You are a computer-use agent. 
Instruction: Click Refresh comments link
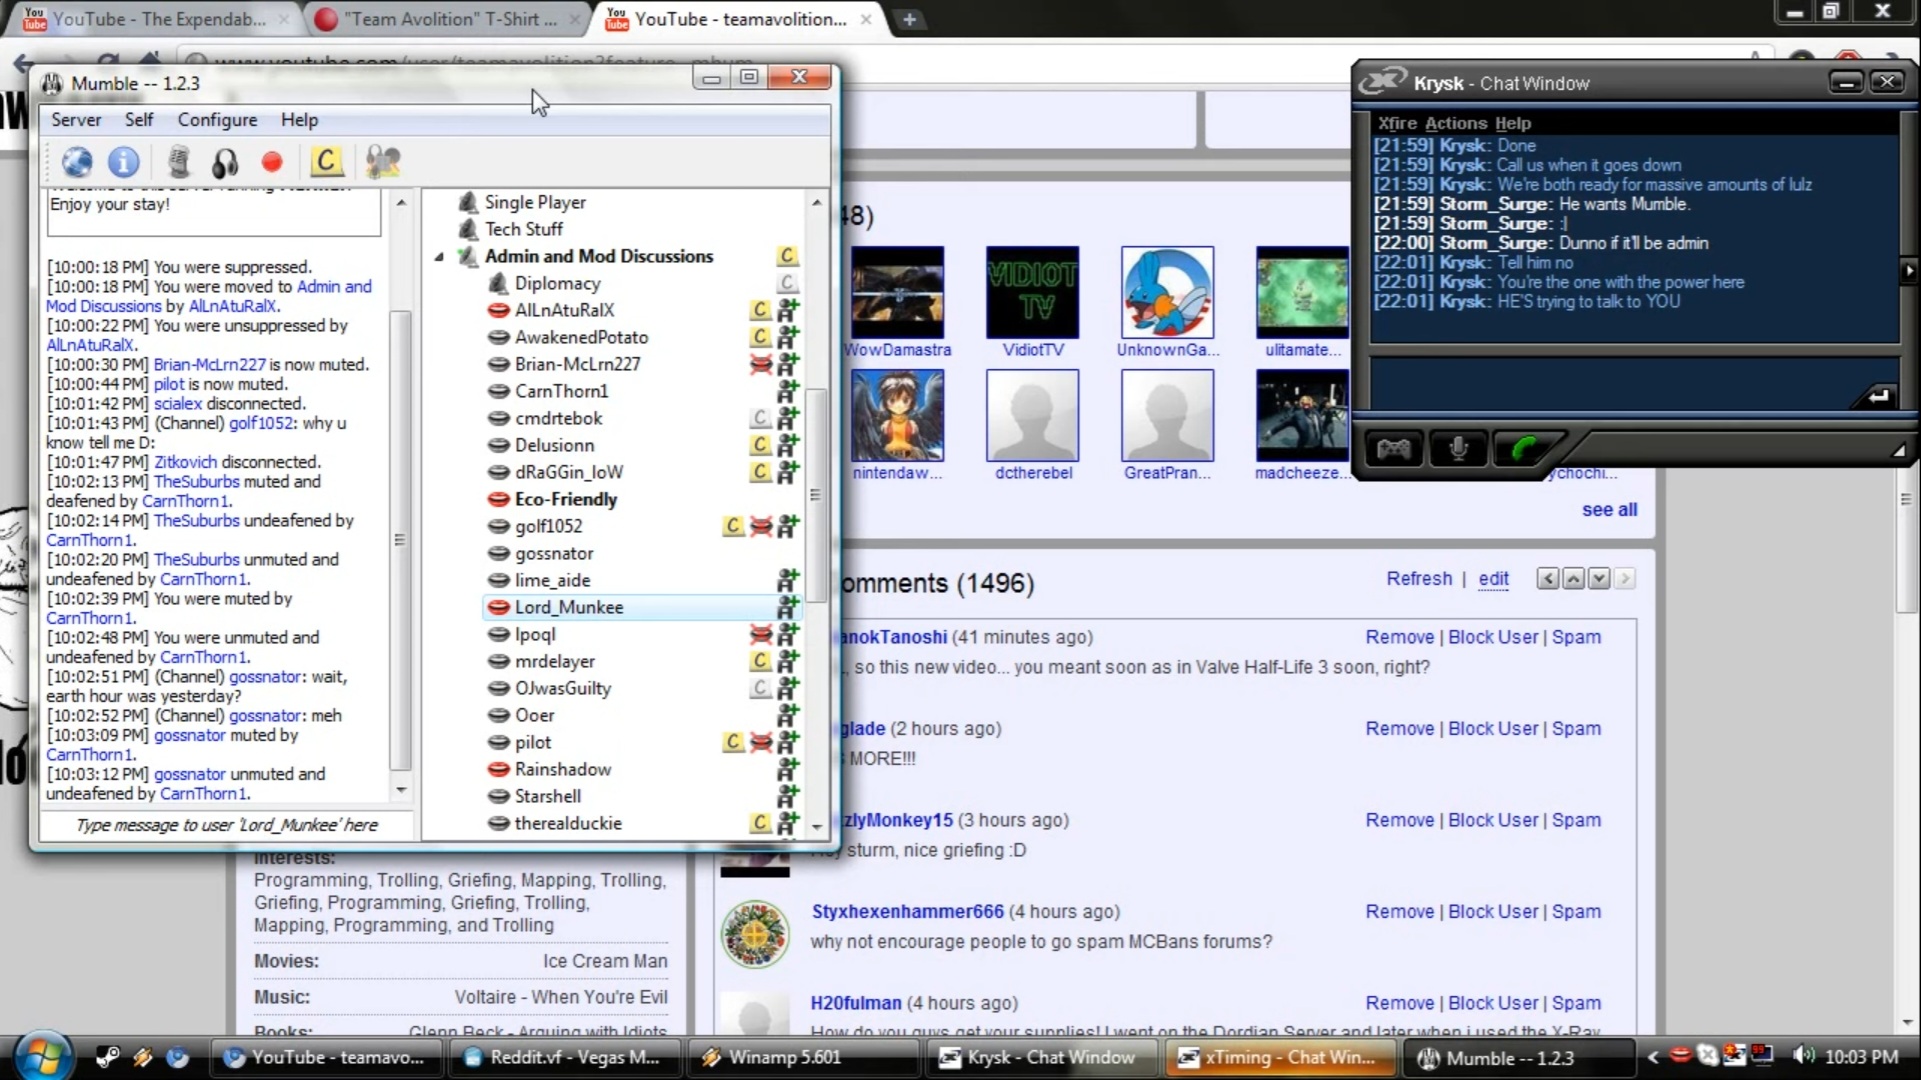tap(1419, 579)
